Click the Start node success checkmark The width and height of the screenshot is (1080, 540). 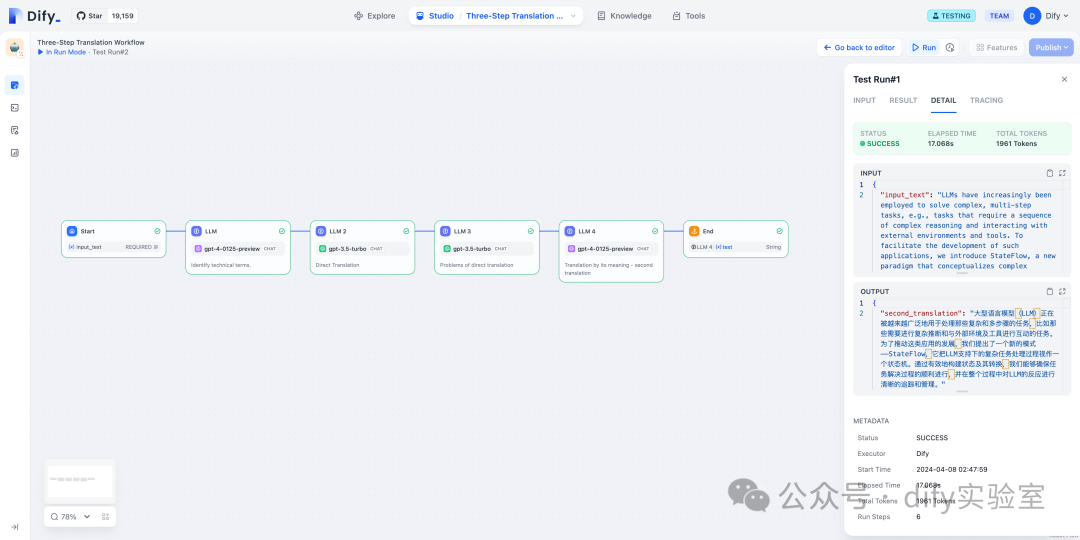point(157,231)
